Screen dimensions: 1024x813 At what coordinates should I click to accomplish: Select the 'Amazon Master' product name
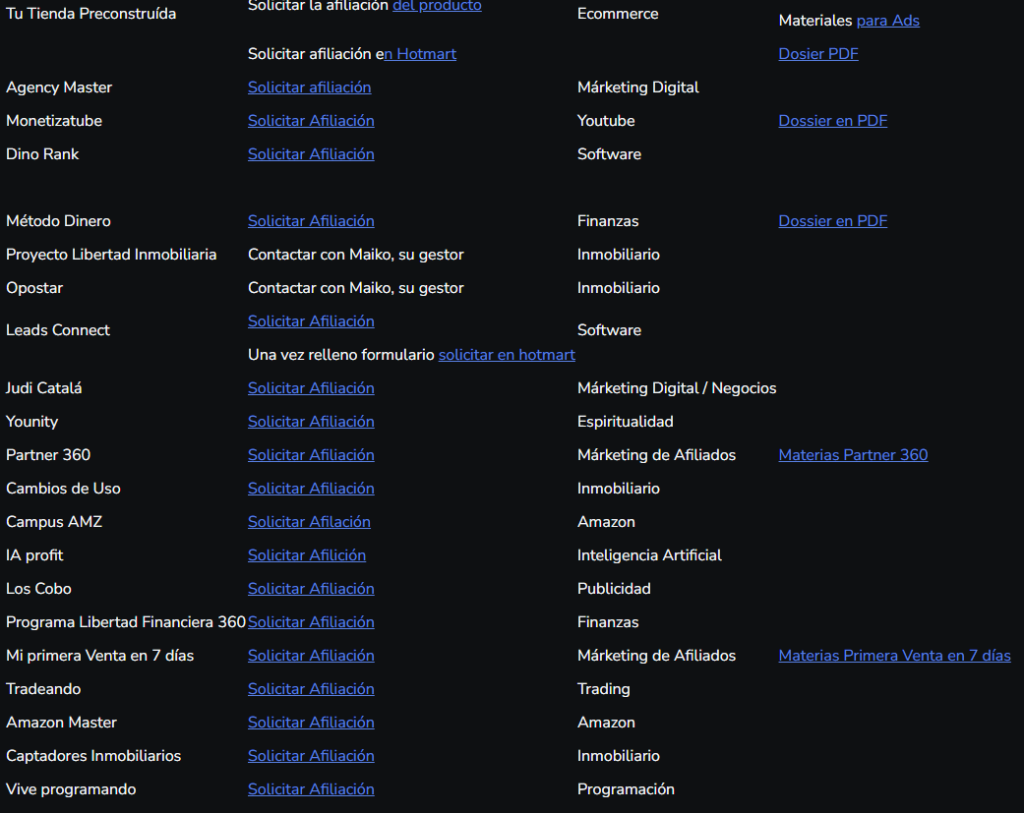coord(61,723)
